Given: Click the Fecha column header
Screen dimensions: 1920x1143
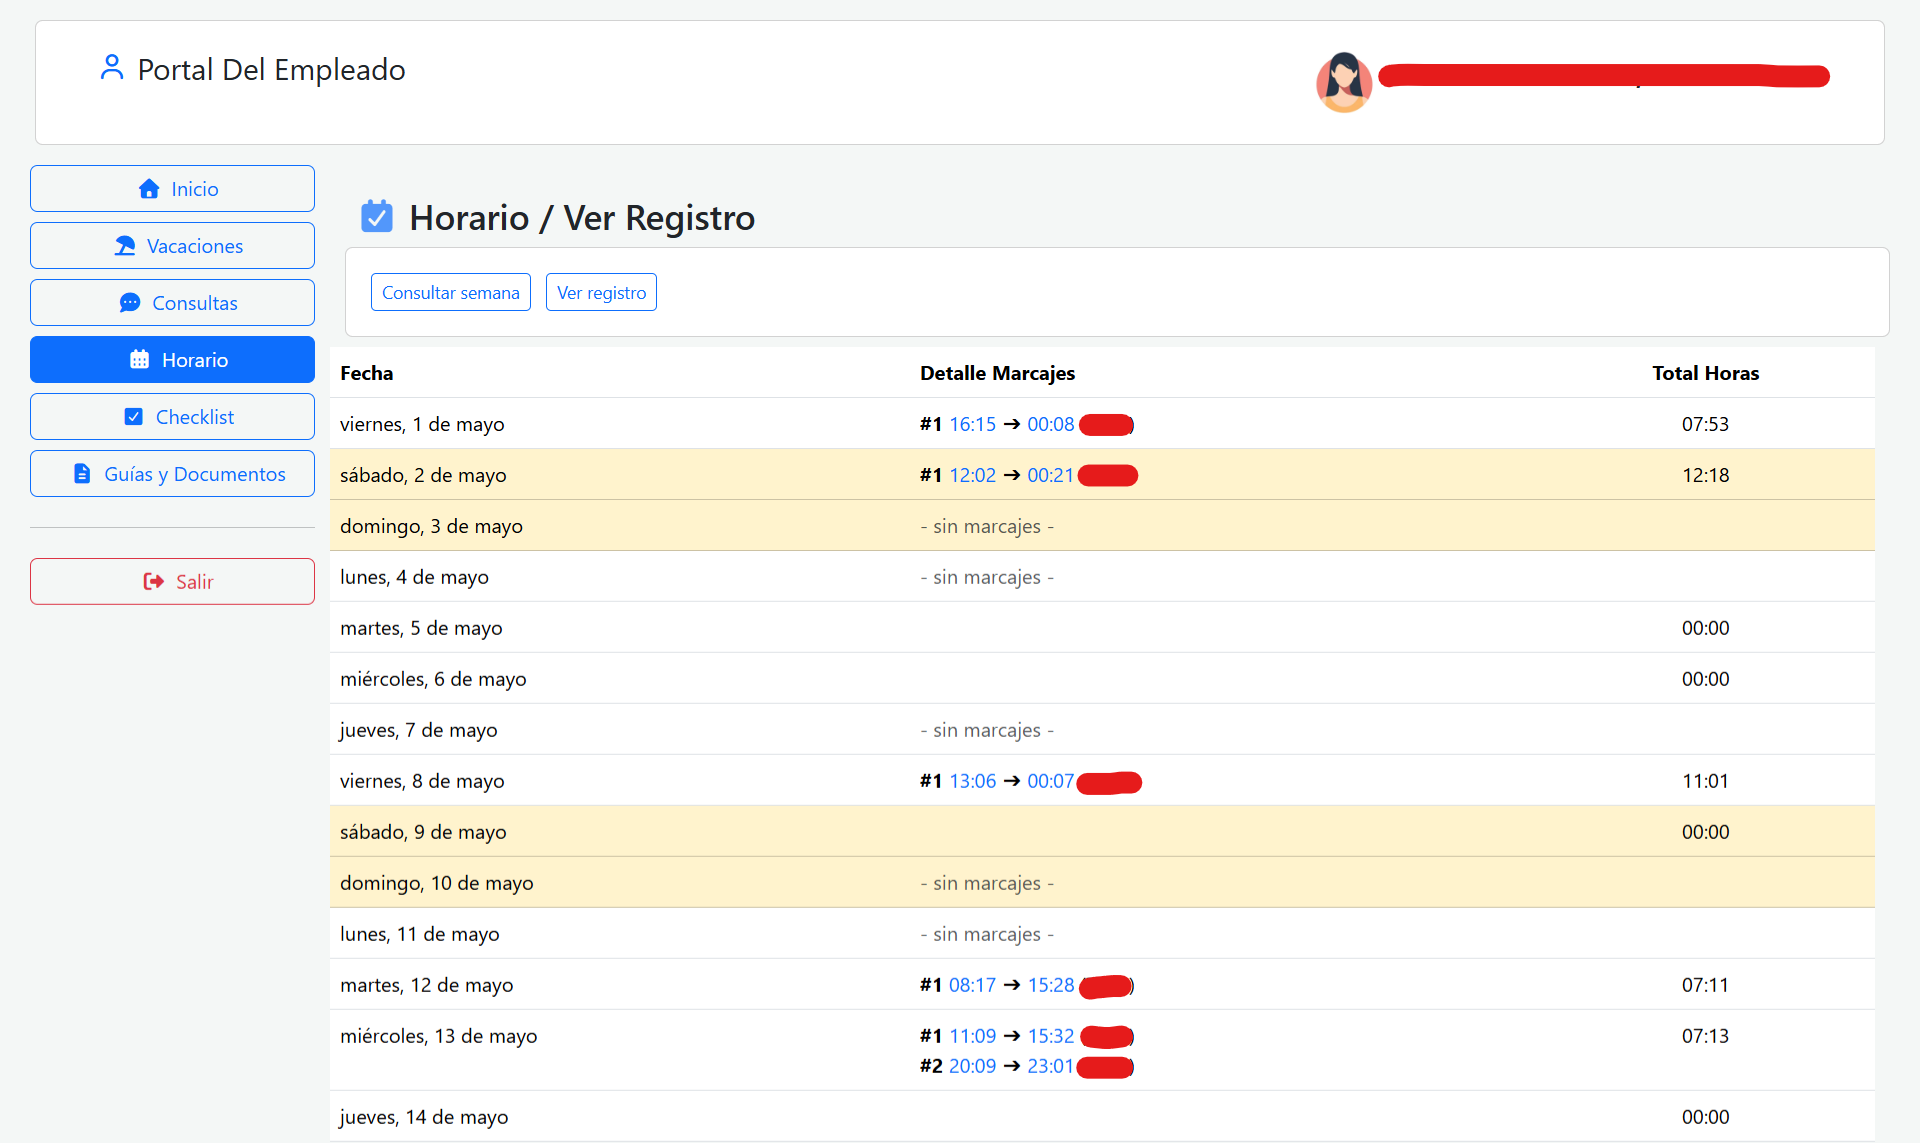Looking at the screenshot, I should click(x=366, y=373).
